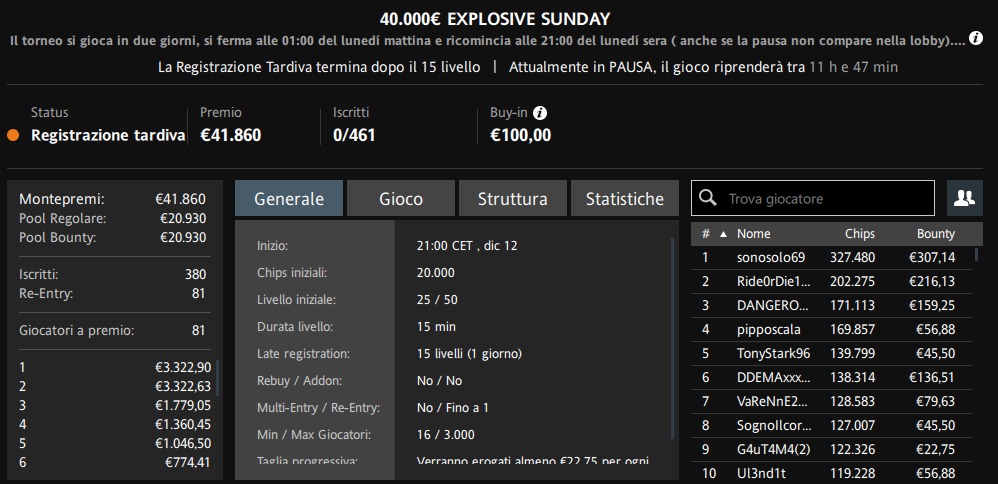Viewport: 998px width, 484px height.
Task: Open the players group icon button
Action: coord(964,198)
